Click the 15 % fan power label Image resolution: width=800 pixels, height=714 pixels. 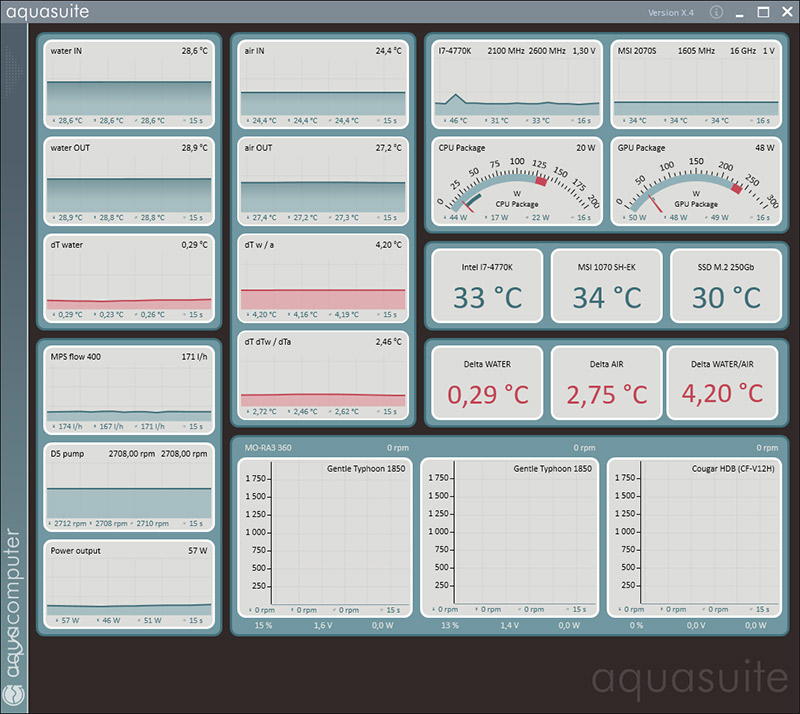(x=263, y=625)
